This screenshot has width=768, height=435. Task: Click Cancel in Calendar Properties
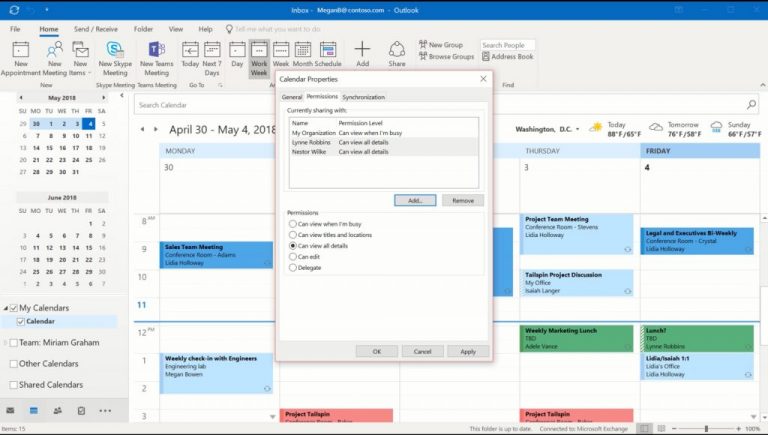[x=422, y=351]
